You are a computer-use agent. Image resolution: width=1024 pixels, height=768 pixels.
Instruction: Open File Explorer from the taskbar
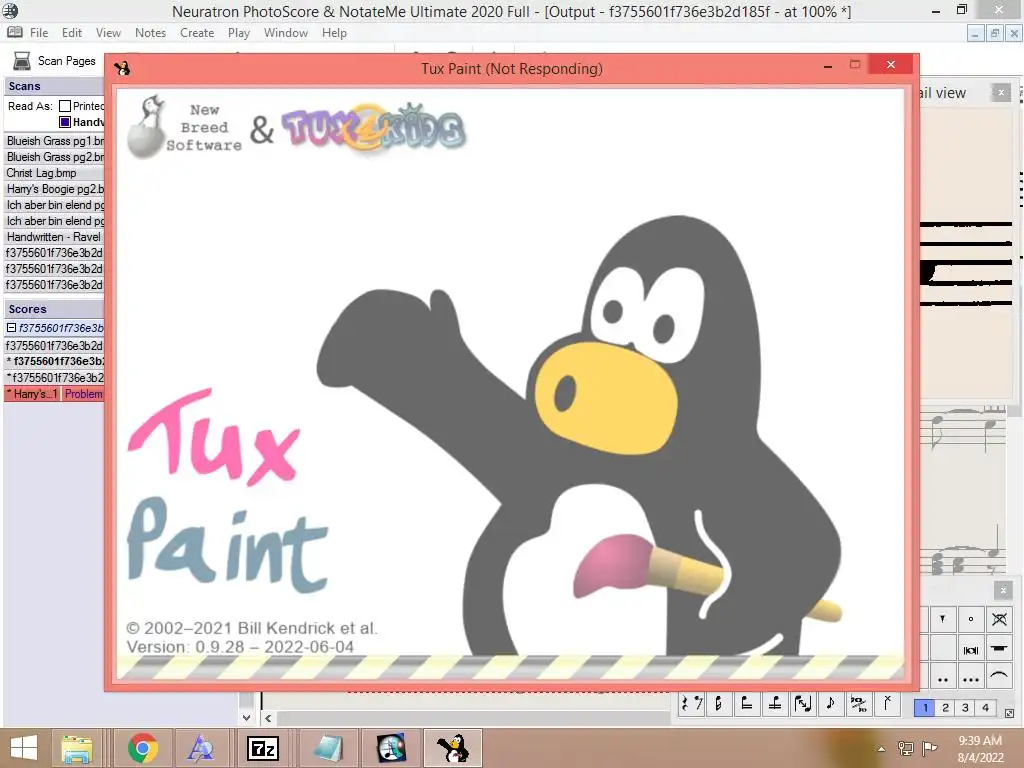[76, 748]
